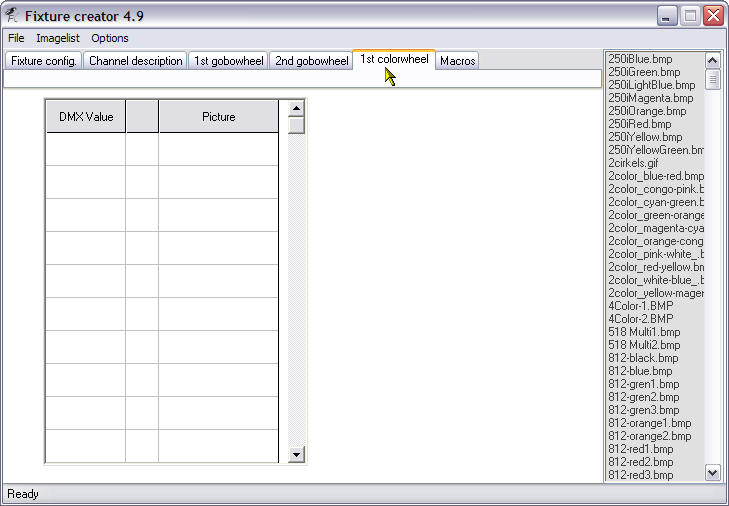Open the 1st gobowheel tab
The width and height of the screenshot is (729, 506).
228,61
